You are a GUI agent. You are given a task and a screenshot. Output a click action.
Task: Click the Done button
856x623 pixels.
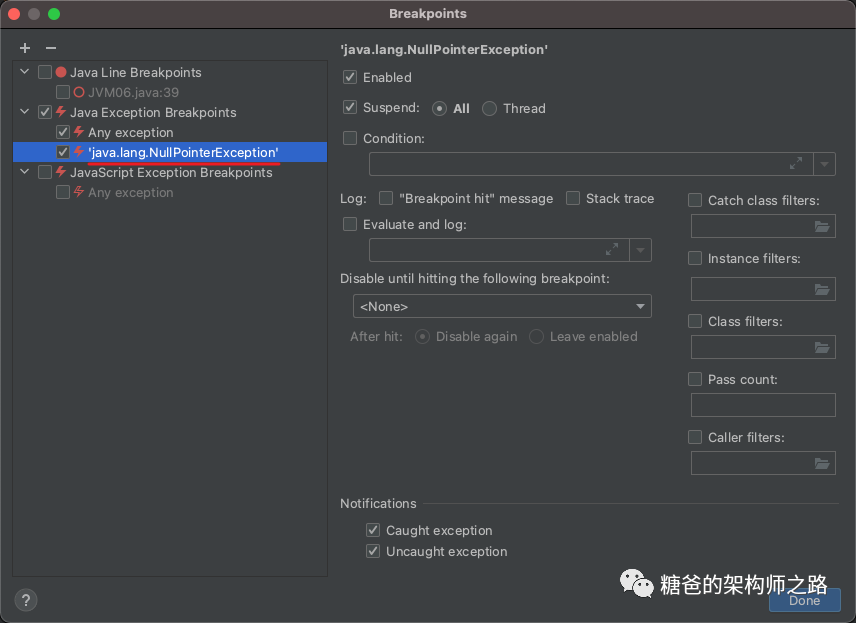(804, 600)
